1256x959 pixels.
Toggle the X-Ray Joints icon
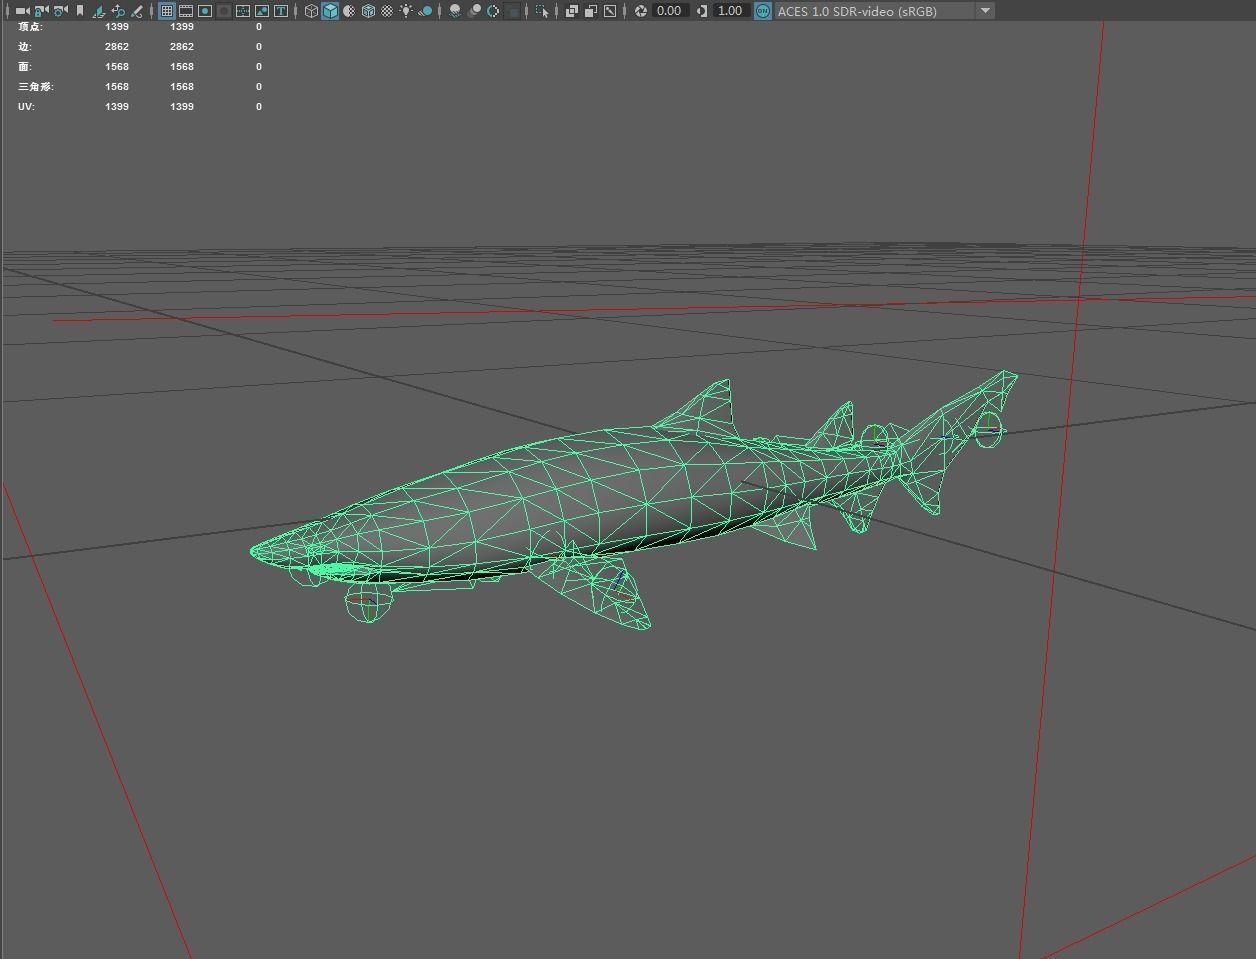[610, 11]
